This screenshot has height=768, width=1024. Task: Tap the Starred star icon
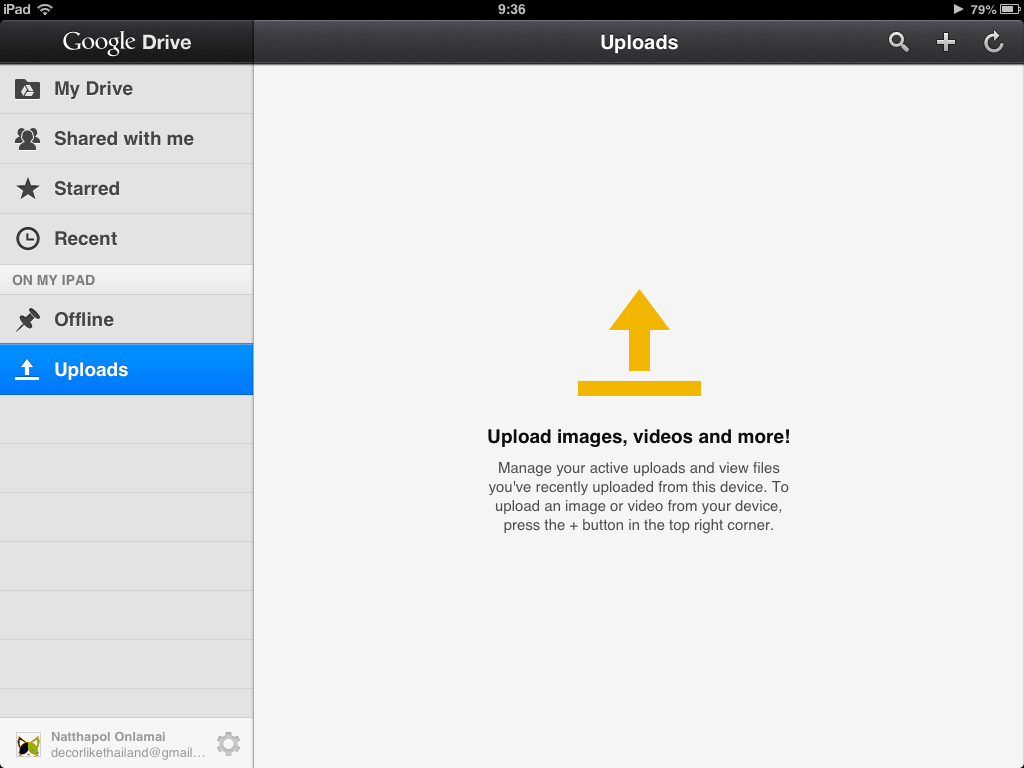27,189
